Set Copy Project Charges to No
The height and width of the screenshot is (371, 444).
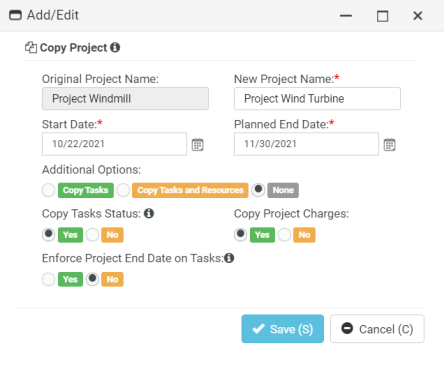pyautogui.click(x=284, y=235)
